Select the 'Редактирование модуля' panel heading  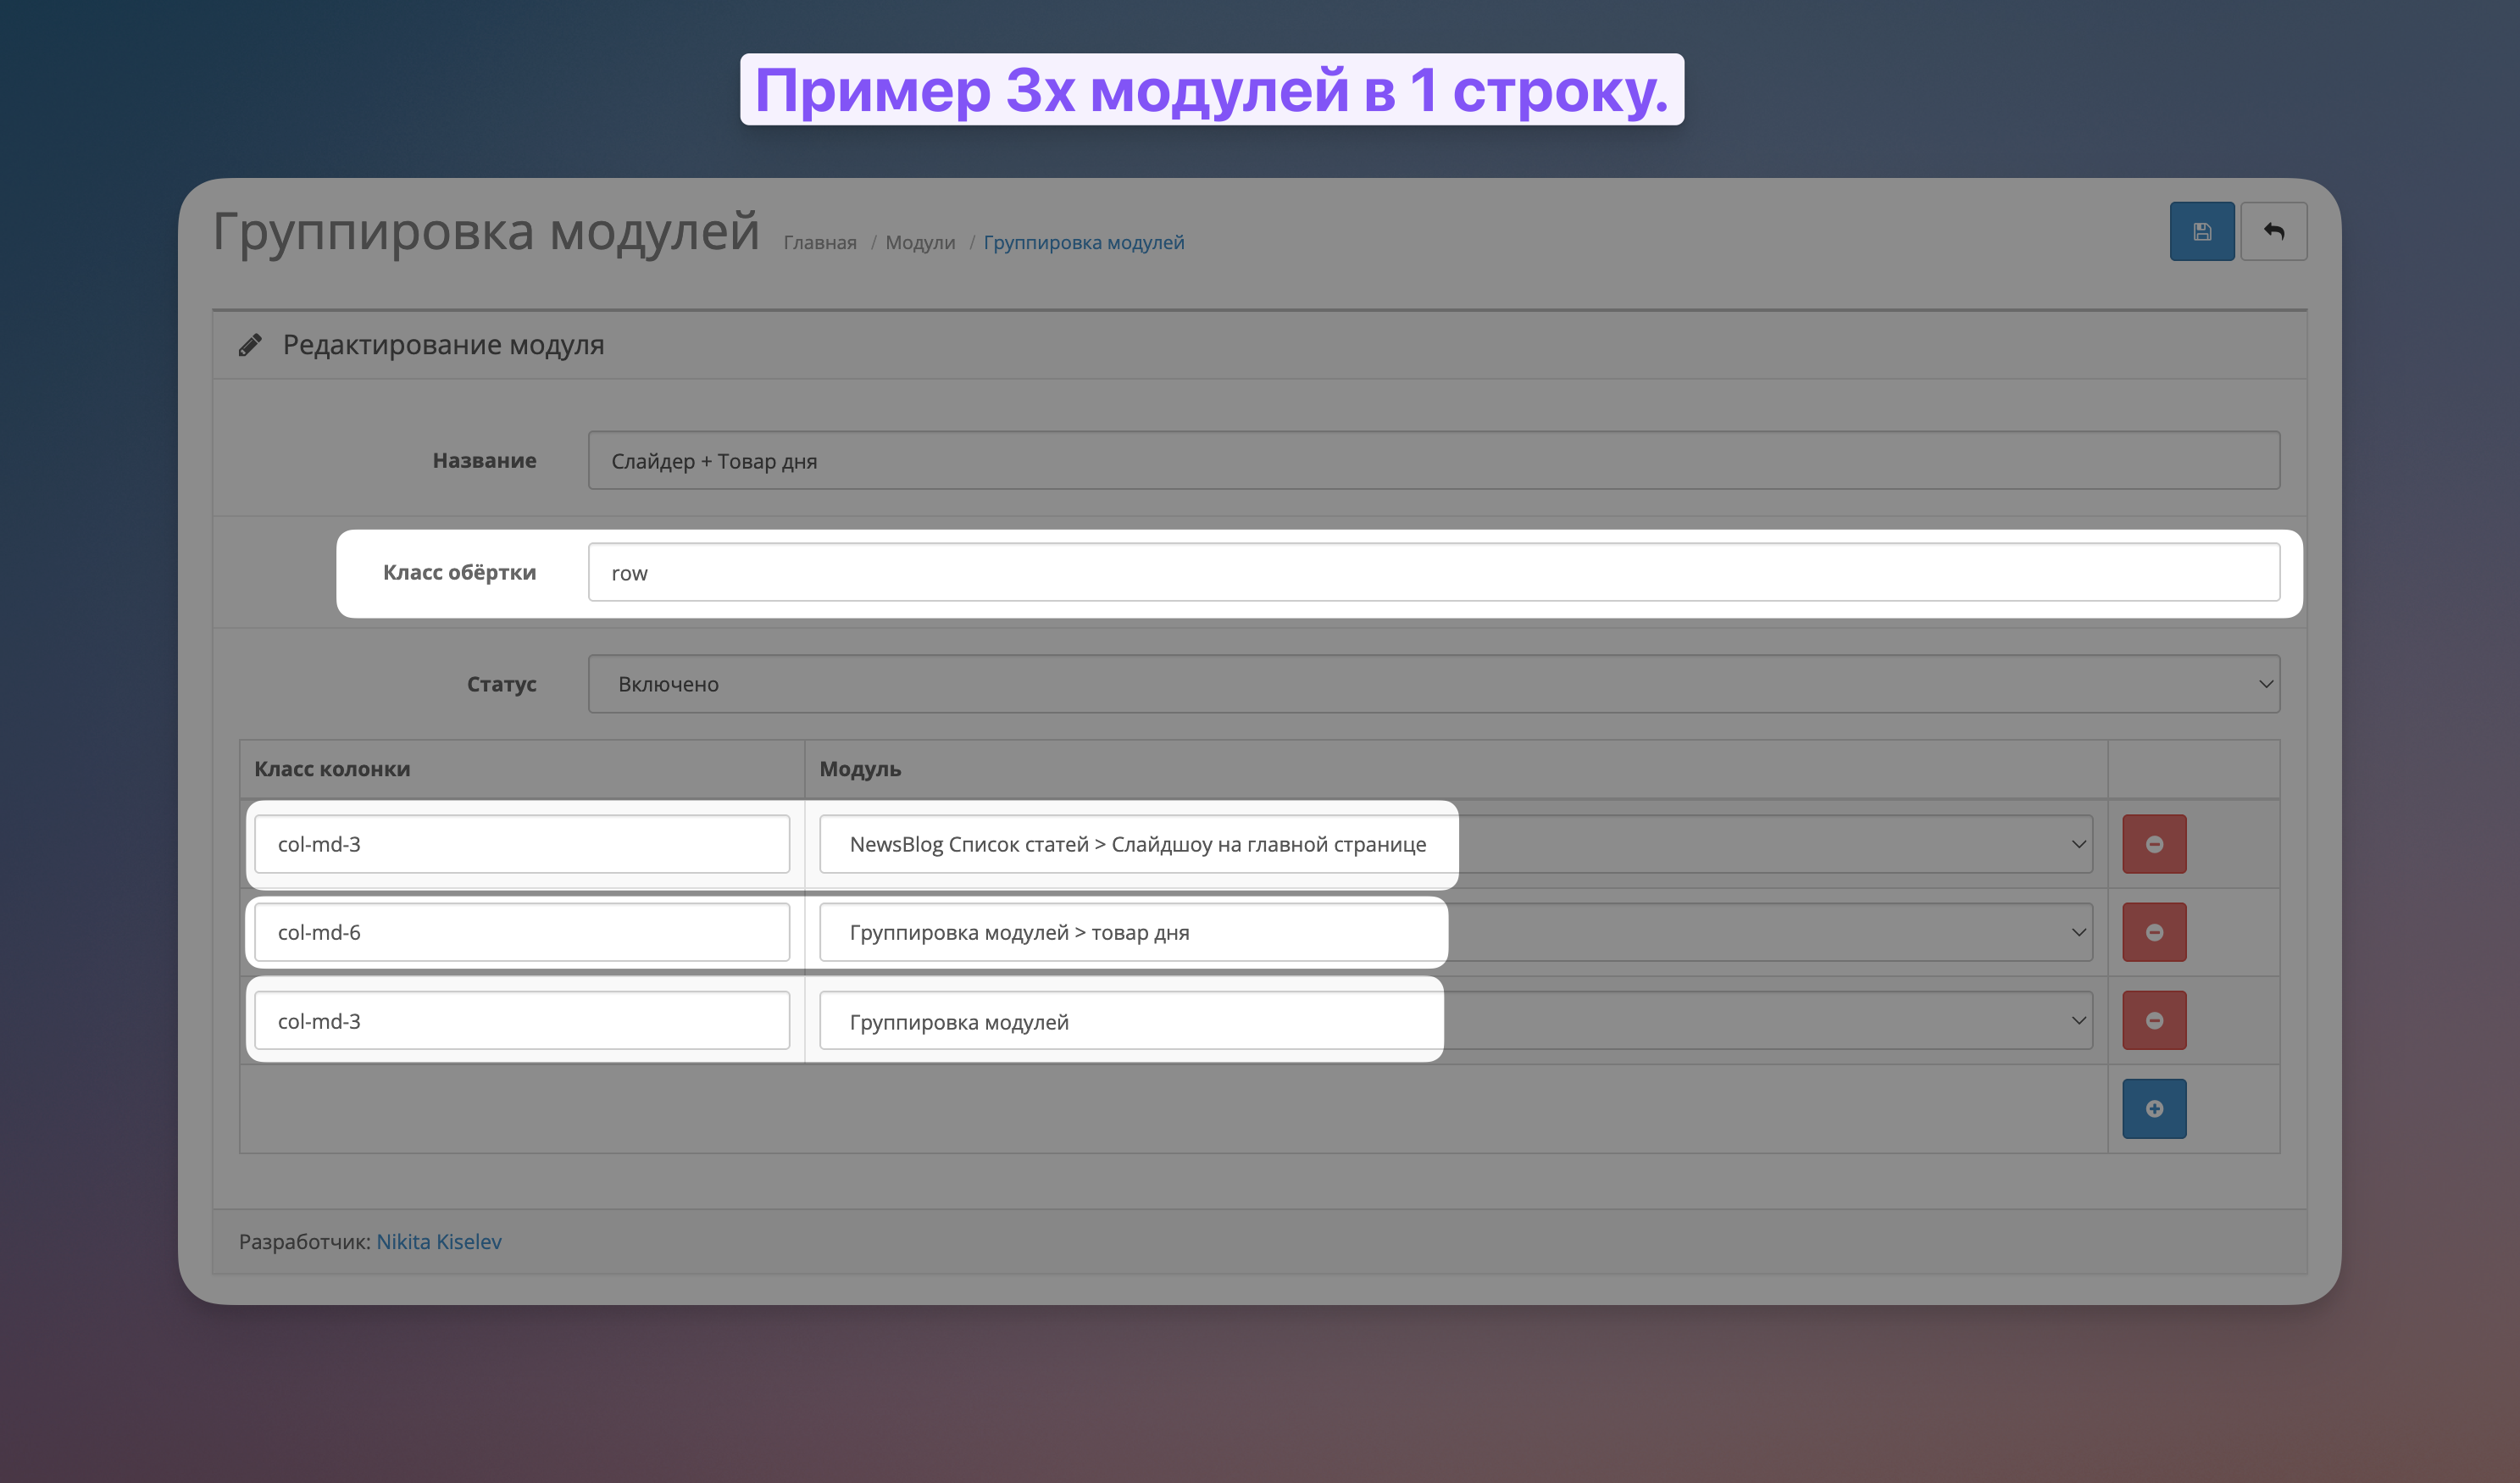(x=443, y=345)
